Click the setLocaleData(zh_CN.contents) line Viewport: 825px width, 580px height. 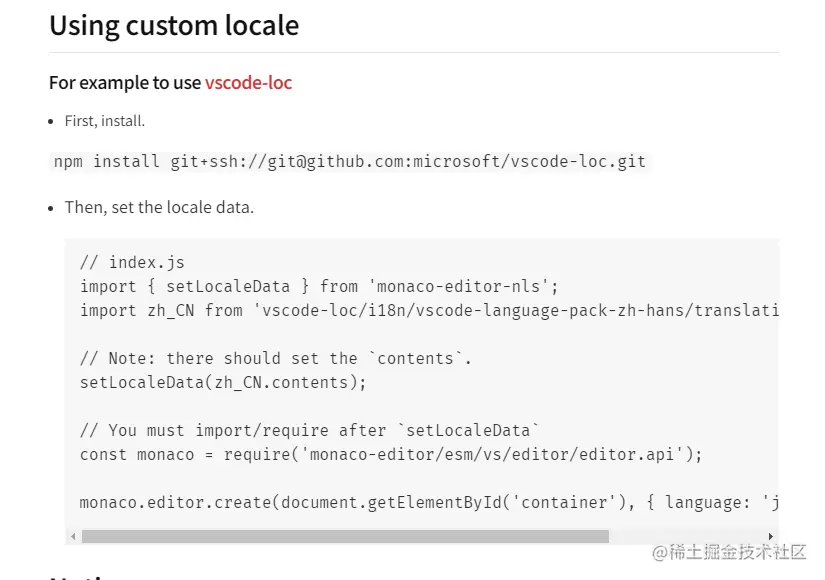tap(223, 382)
